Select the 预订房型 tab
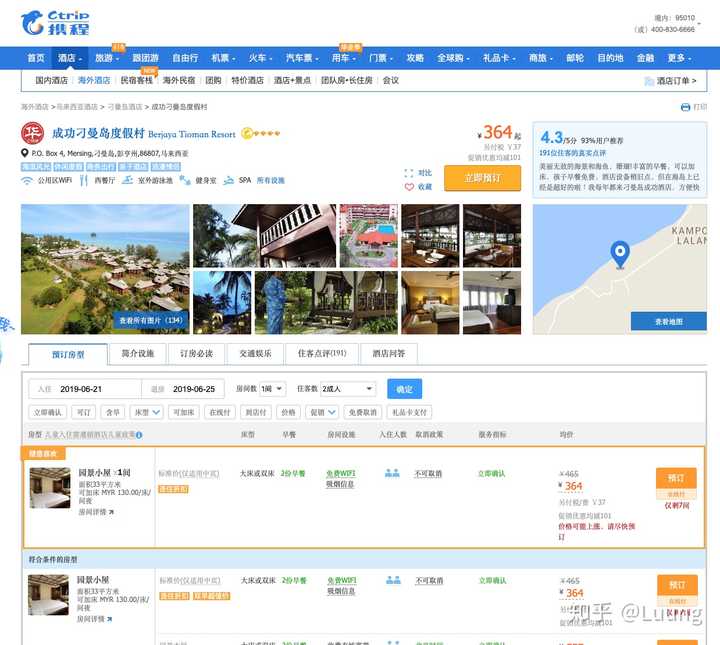The height and width of the screenshot is (645, 720). [x=68, y=354]
